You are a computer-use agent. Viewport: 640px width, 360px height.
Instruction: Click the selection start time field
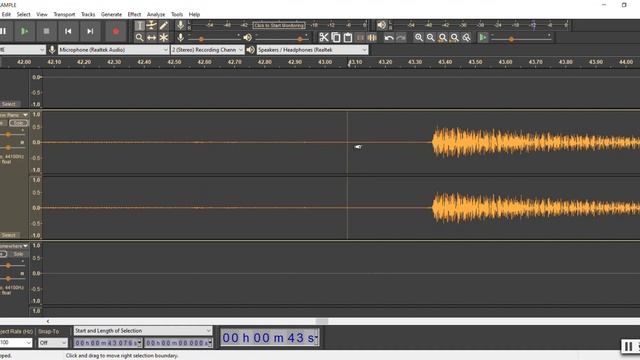(108, 343)
